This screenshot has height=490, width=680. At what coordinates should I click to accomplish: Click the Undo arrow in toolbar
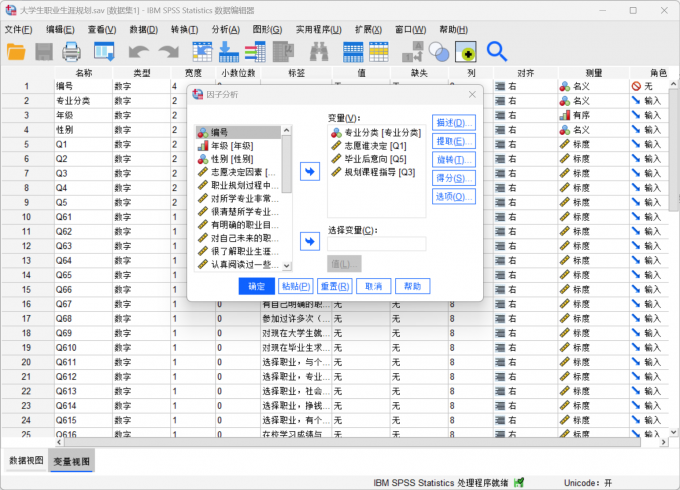(x=137, y=51)
